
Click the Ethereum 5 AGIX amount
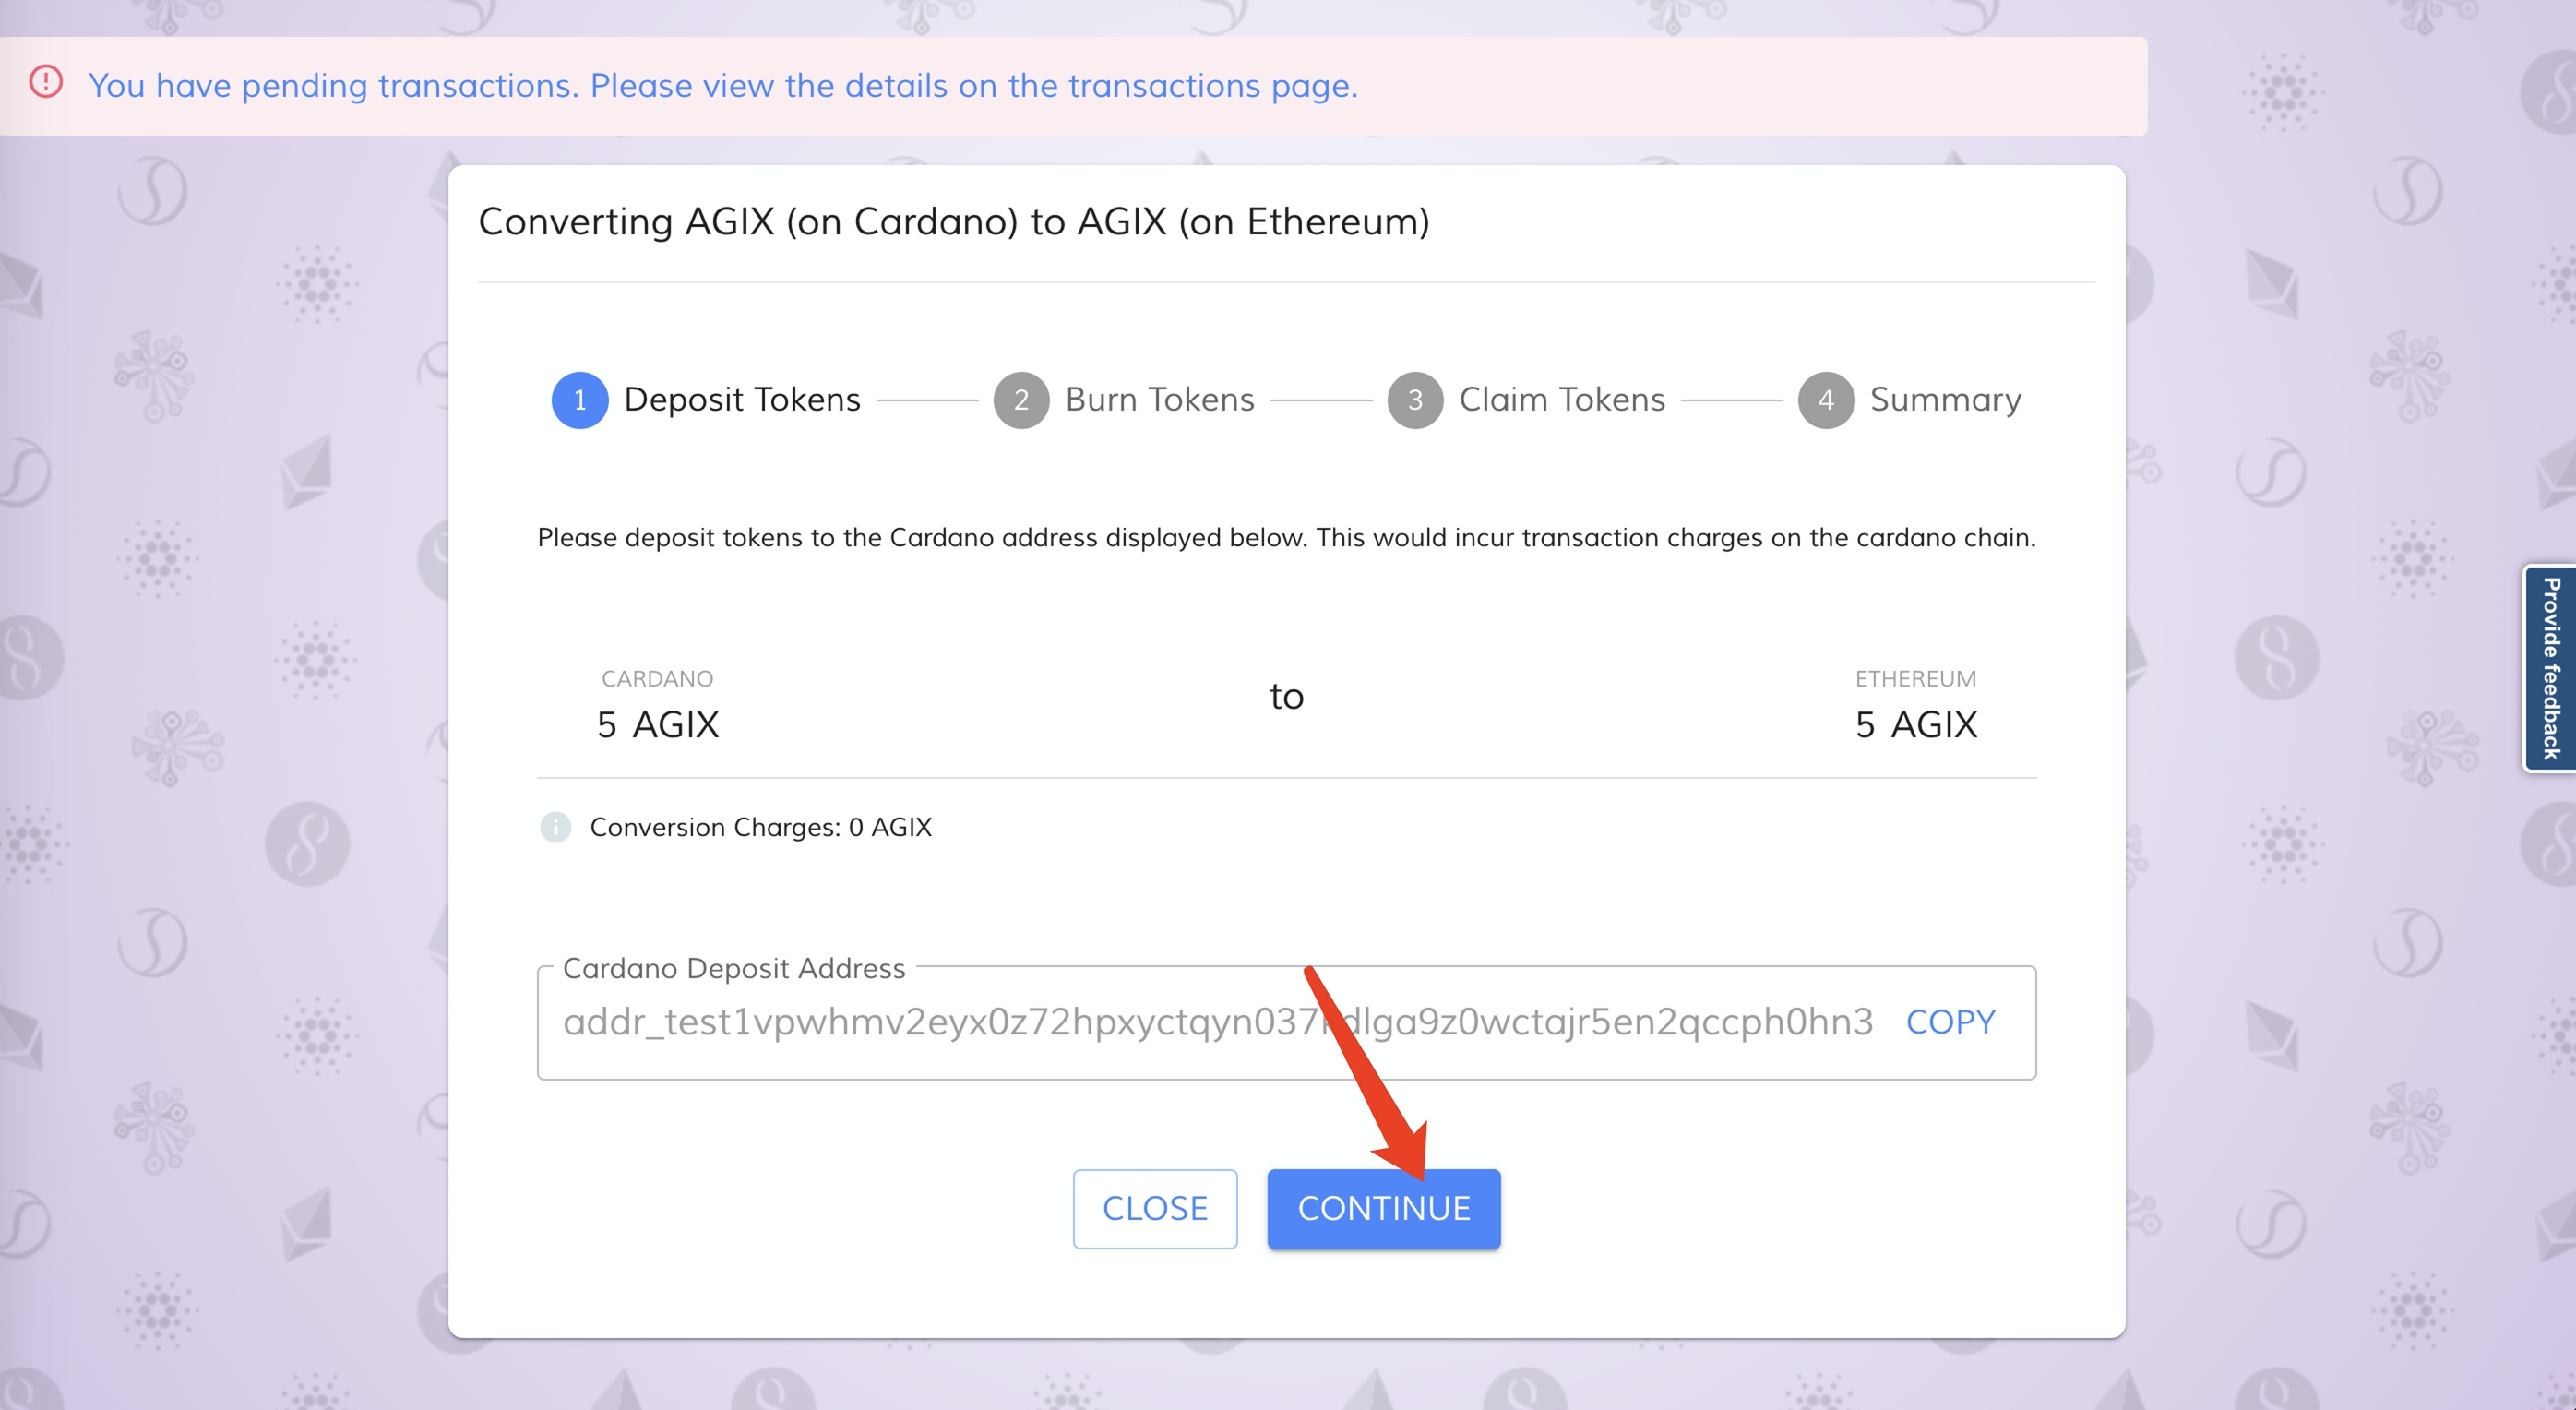(x=1915, y=724)
